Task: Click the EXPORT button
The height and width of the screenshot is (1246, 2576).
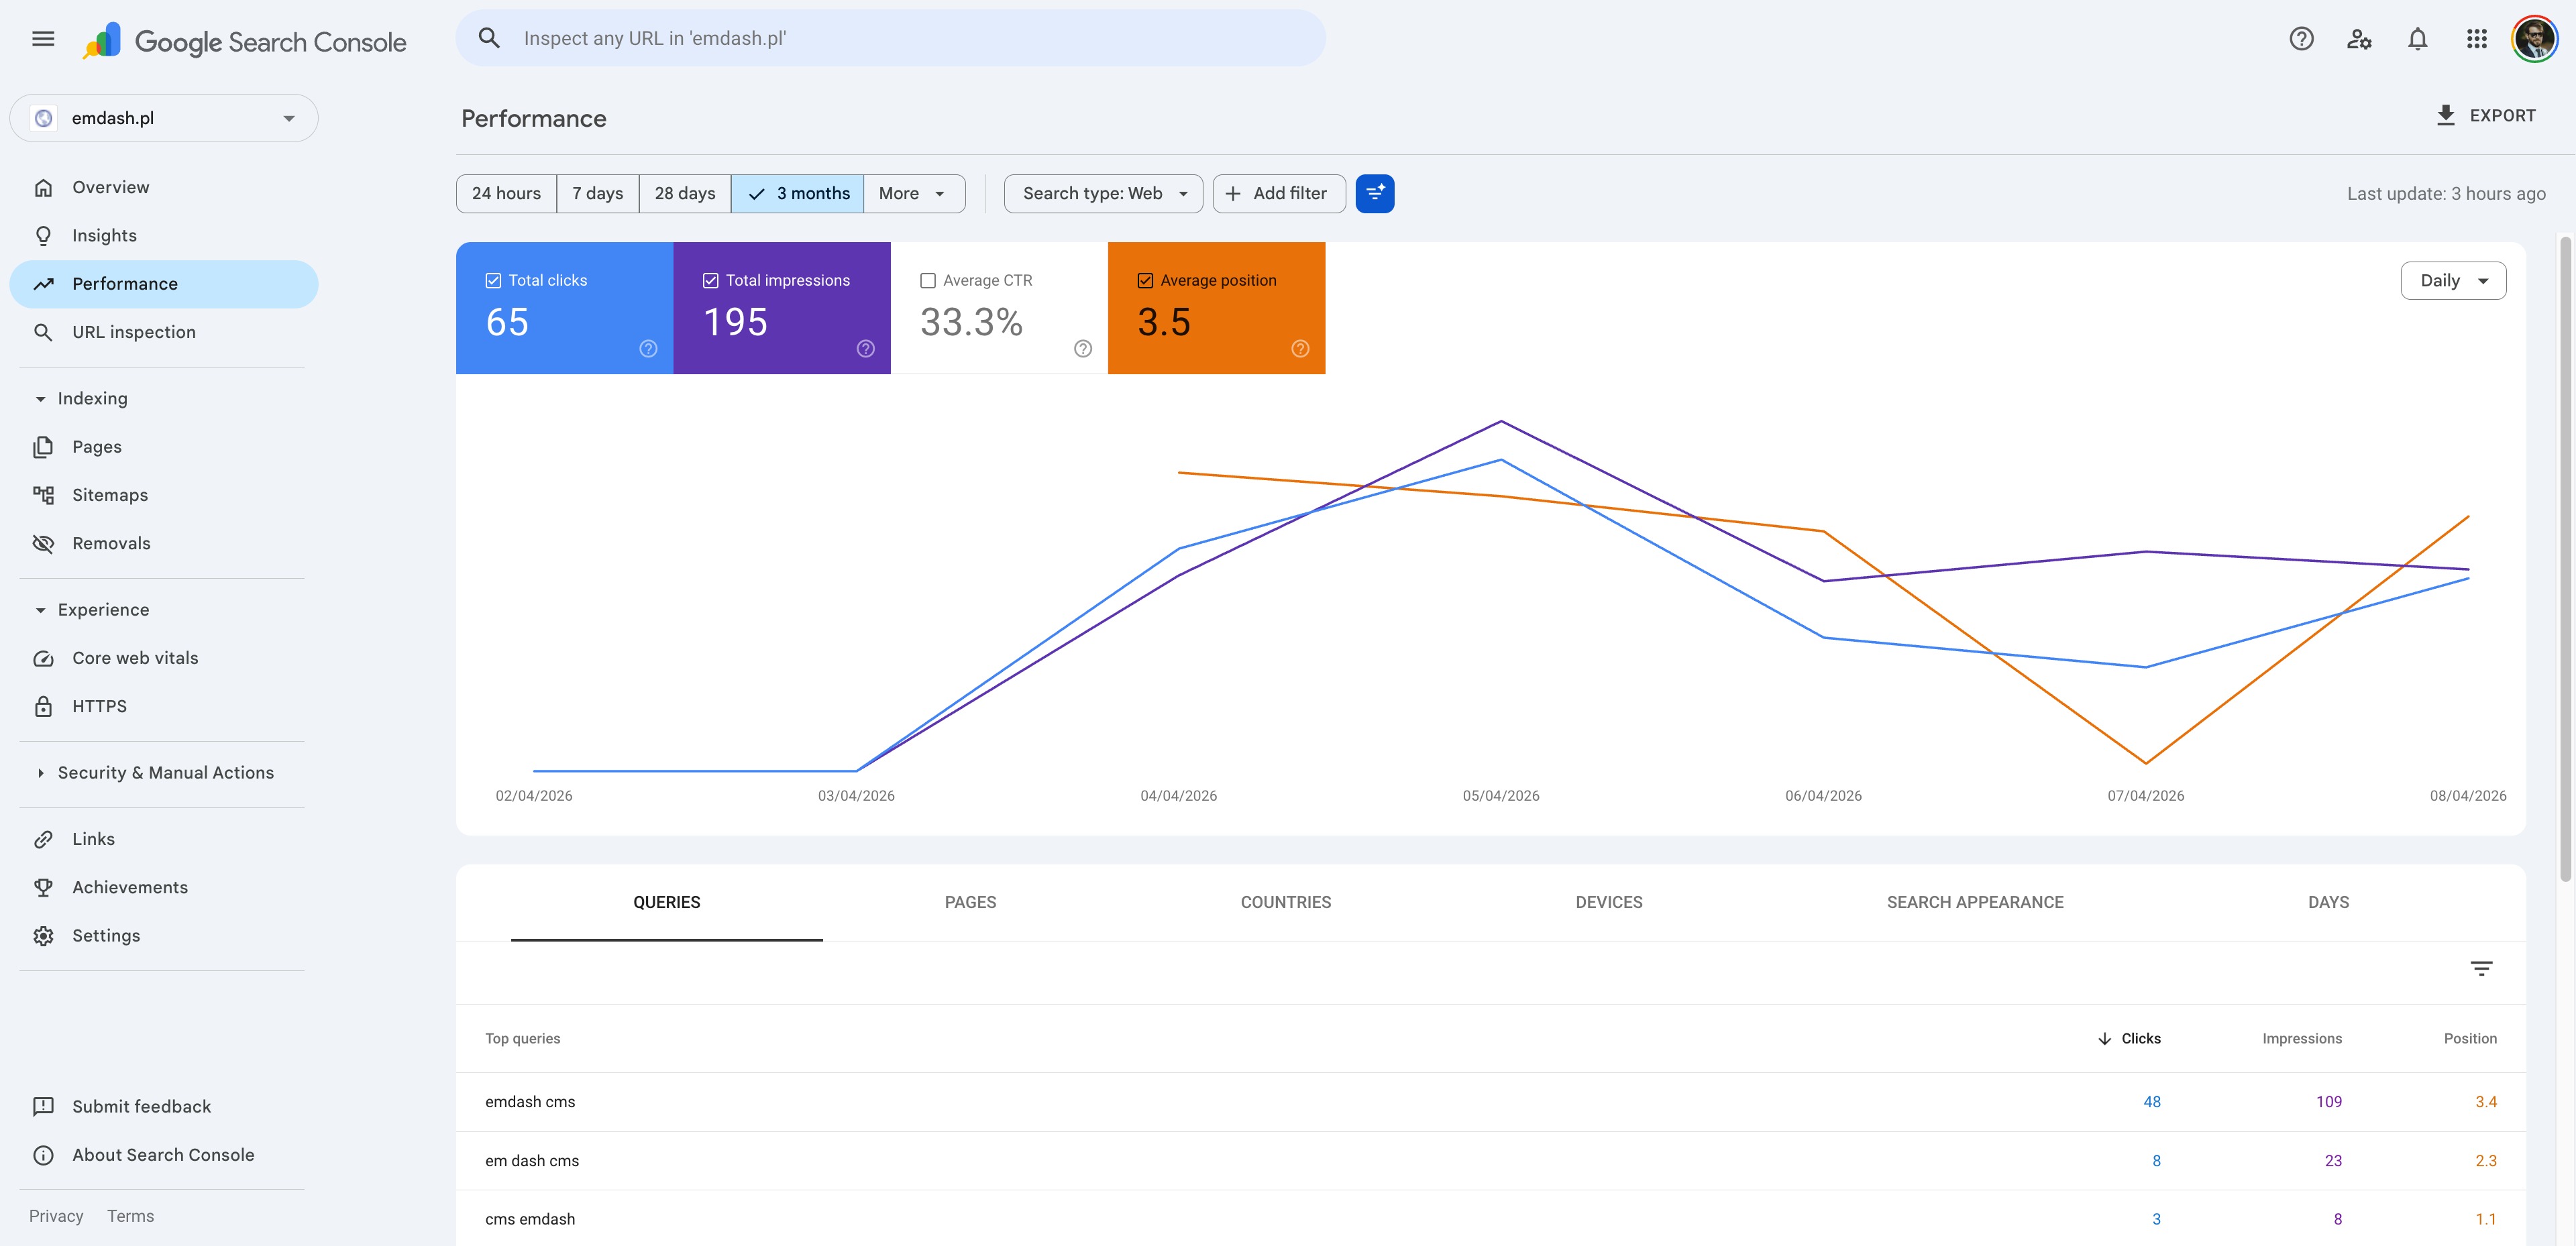Action: [2486, 115]
